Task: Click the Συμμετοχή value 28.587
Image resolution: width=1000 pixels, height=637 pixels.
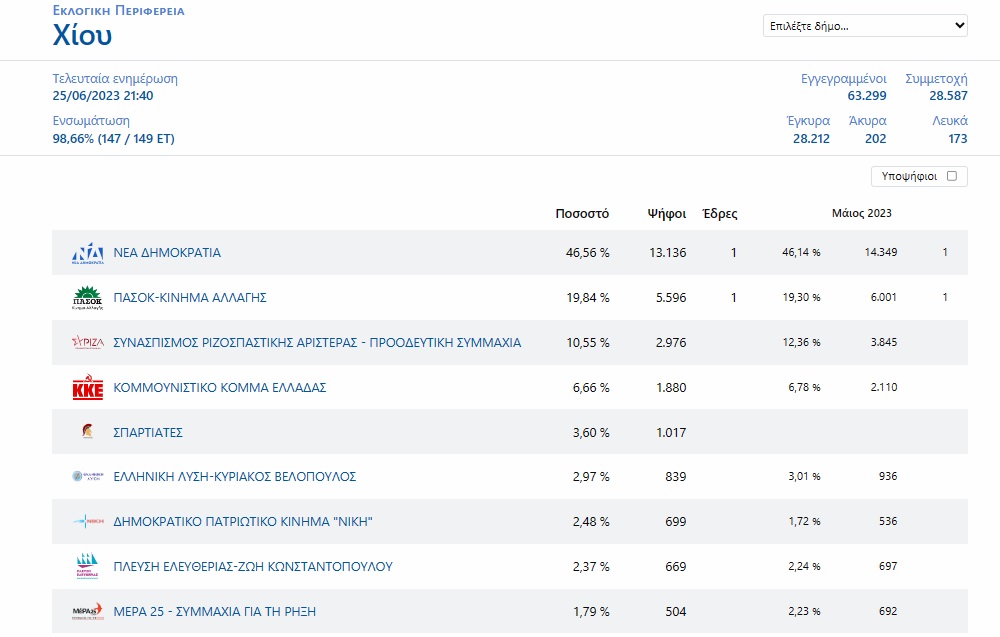Action: tap(948, 96)
